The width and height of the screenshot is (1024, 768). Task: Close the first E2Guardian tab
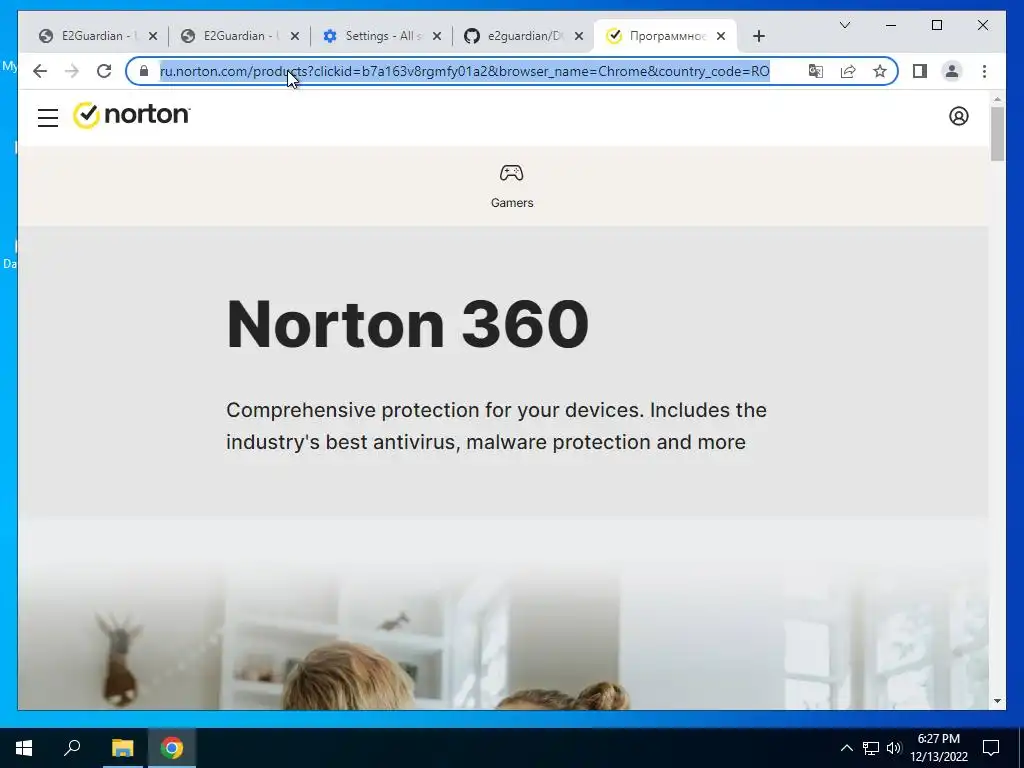(153, 36)
